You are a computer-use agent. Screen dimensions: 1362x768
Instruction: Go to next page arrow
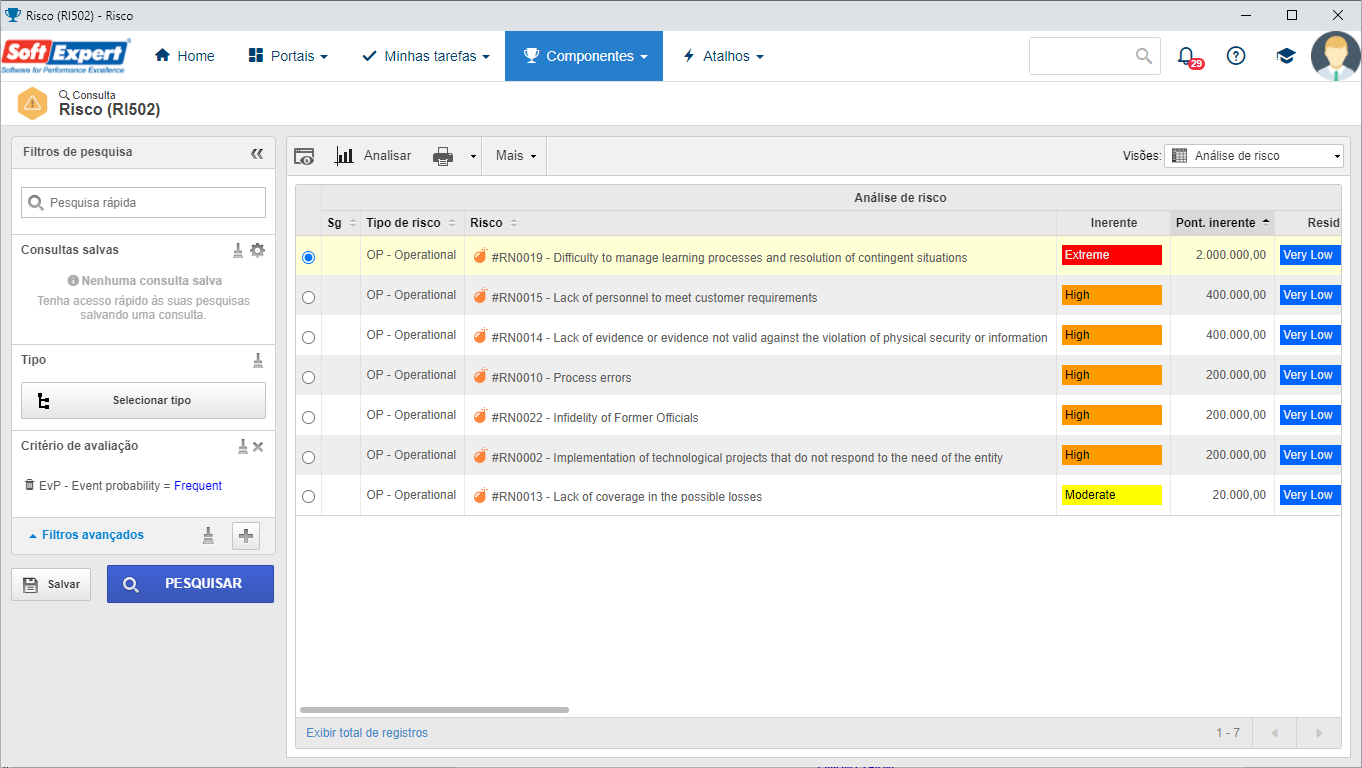coord(1319,733)
